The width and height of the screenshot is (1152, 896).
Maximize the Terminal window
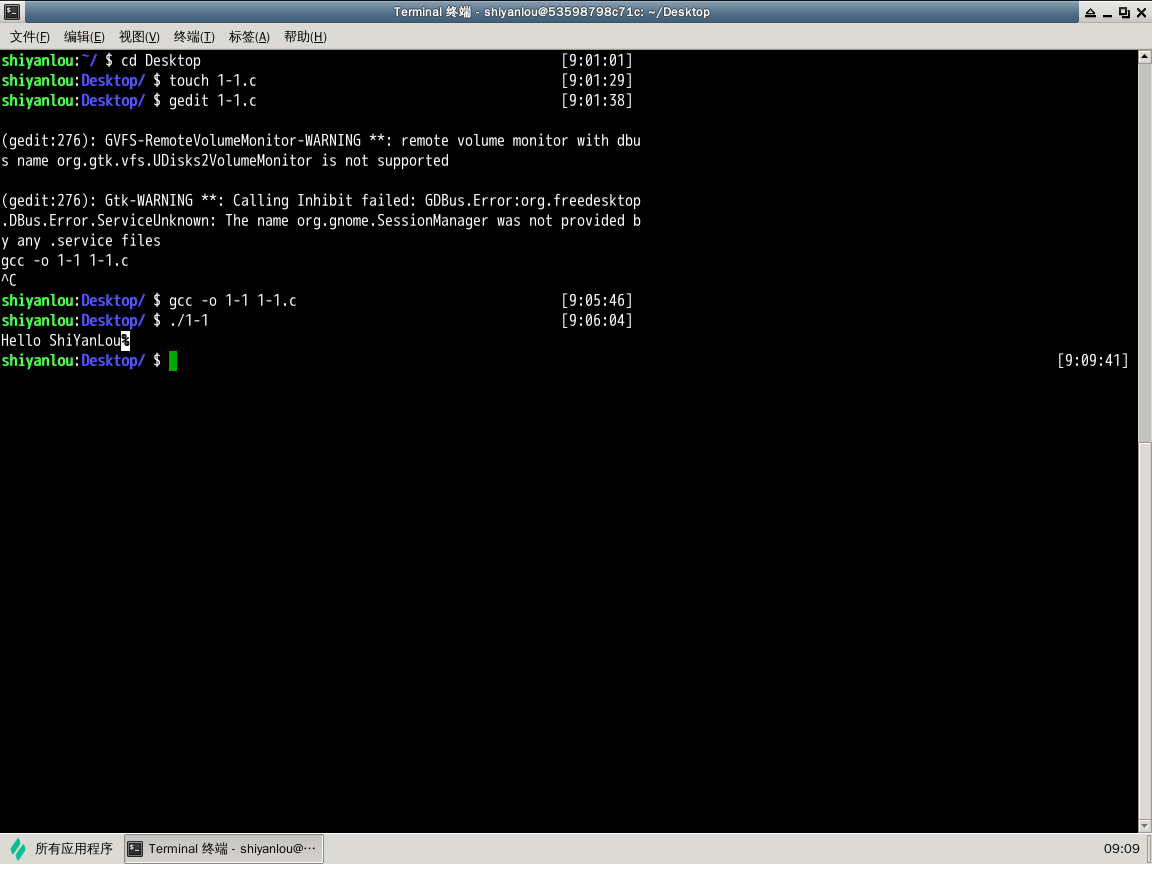pos(1124,12)
